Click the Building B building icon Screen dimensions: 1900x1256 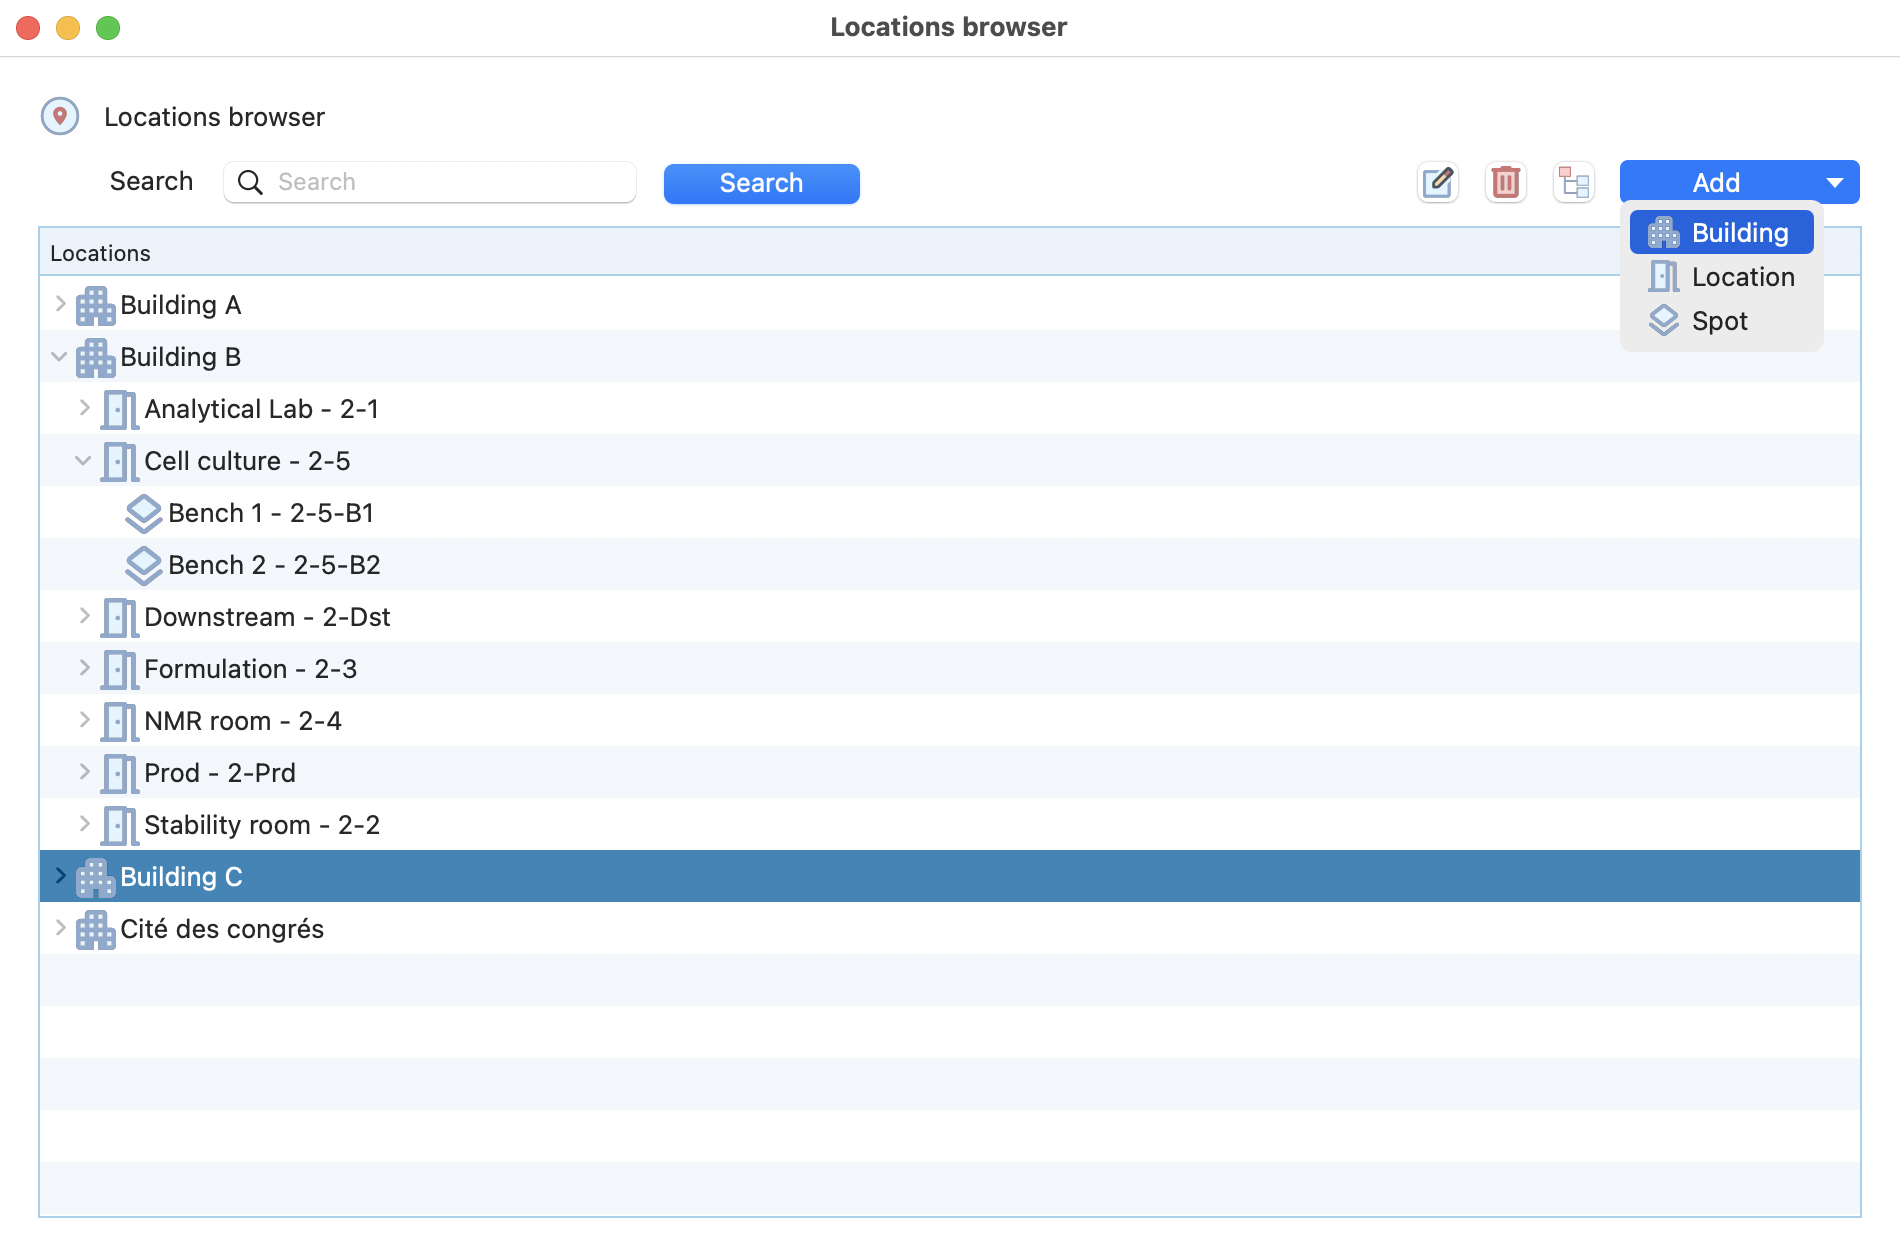[x=96, y=357]
